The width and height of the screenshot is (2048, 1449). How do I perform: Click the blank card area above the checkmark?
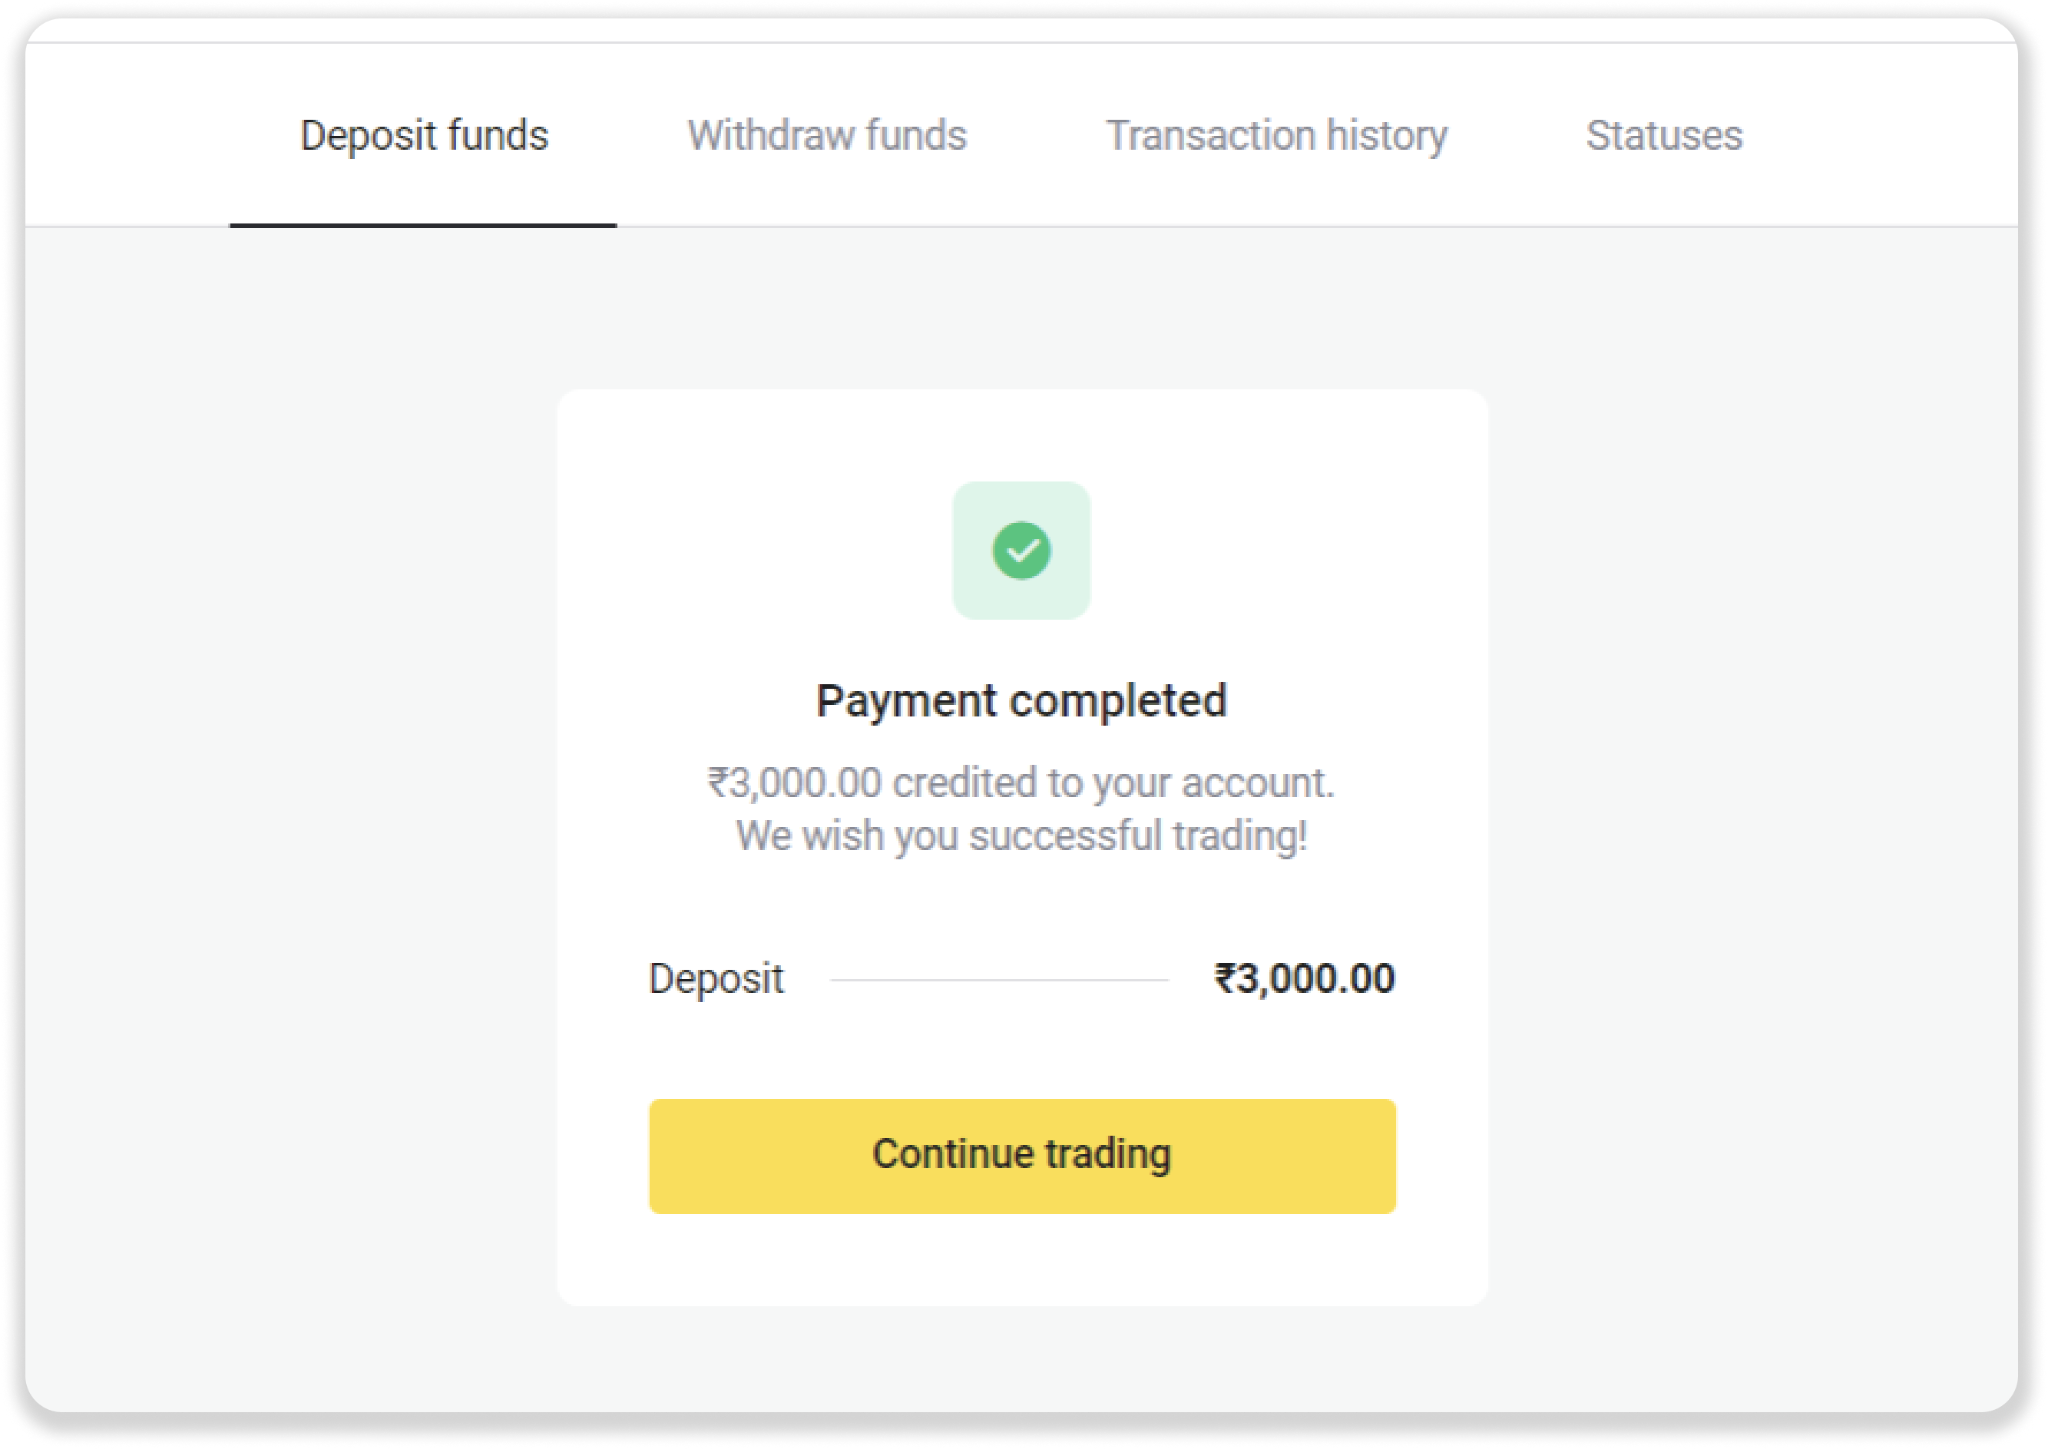[x=1021, y=436]
